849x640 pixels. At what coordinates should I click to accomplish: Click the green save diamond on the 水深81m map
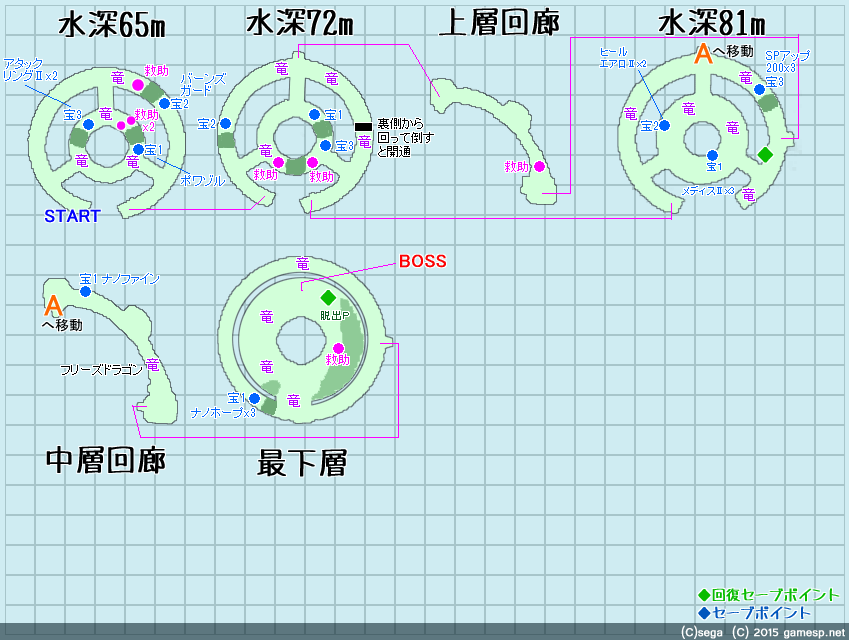765,154
